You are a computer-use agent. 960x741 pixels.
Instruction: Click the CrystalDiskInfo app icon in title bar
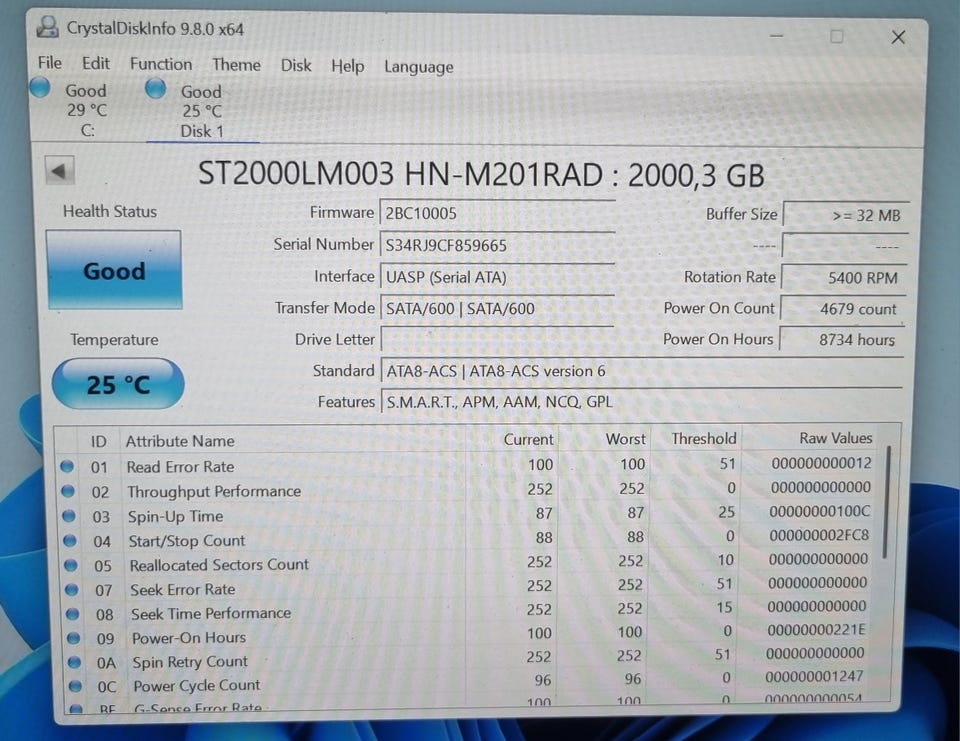(47, 27)
